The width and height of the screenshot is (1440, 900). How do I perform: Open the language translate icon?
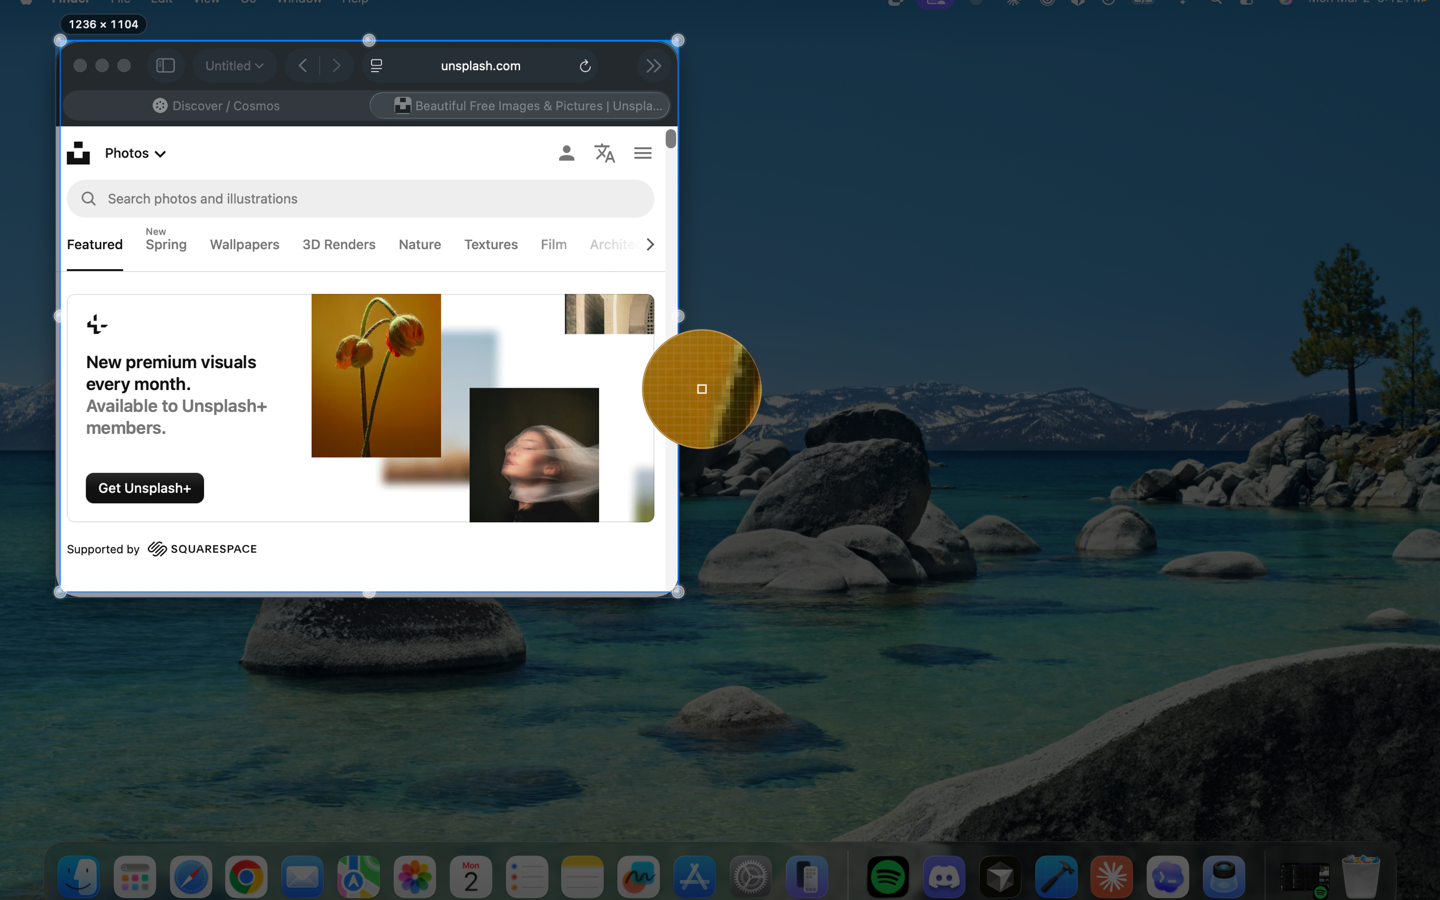tap(604, 153)
